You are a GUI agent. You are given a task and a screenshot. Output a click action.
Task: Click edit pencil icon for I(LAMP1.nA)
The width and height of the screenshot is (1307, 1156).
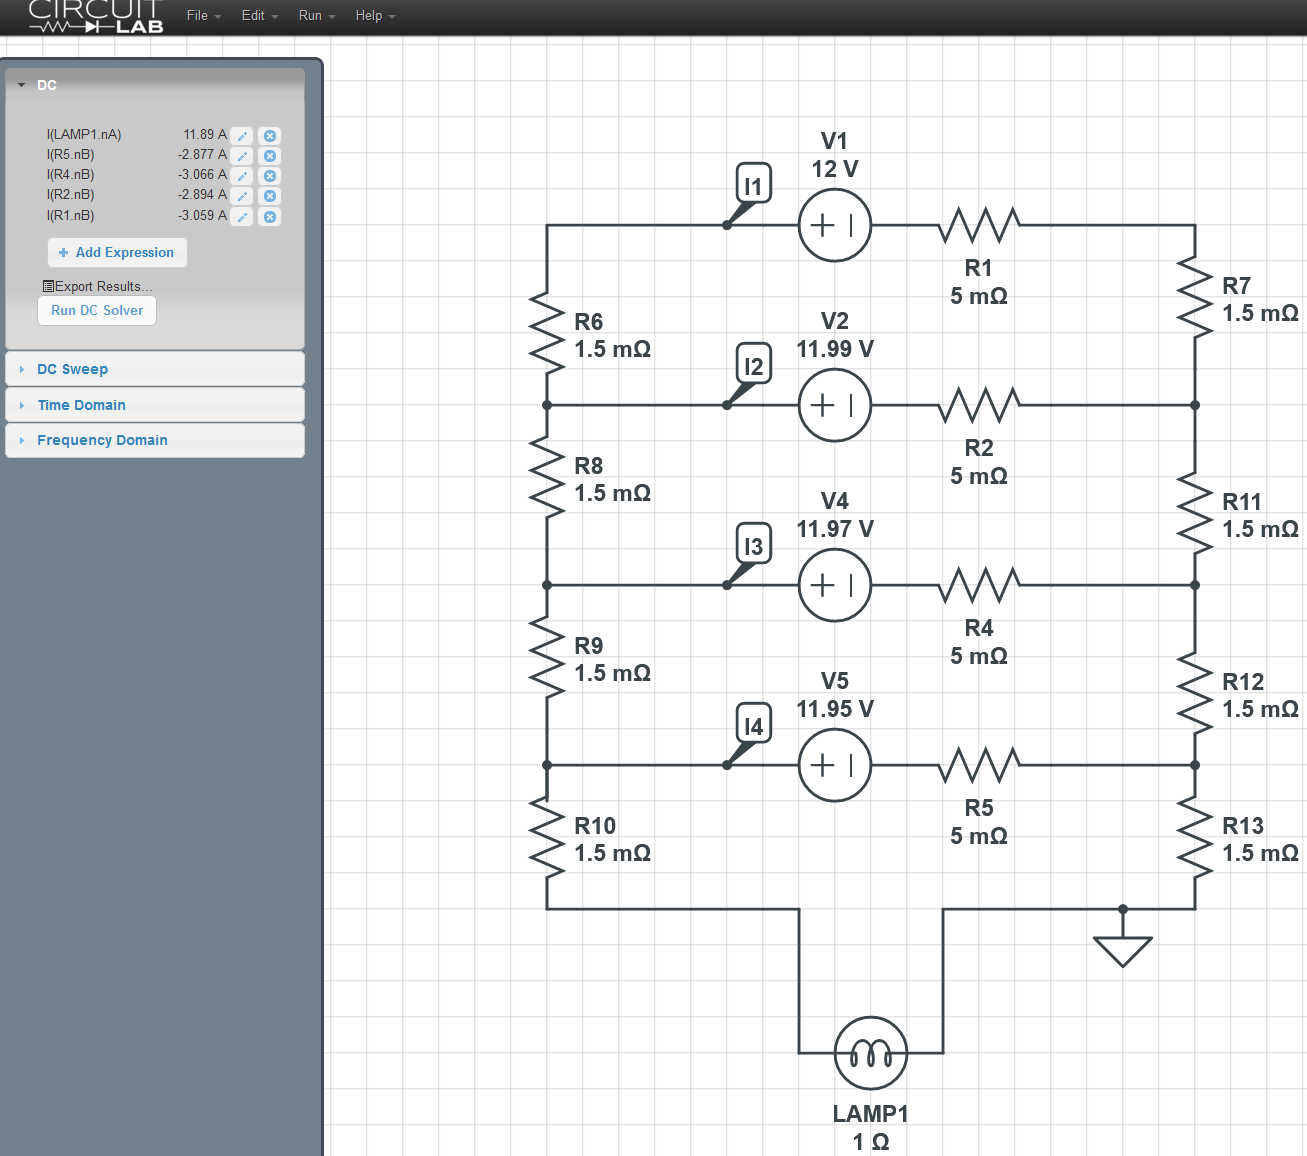coord(242,136)
